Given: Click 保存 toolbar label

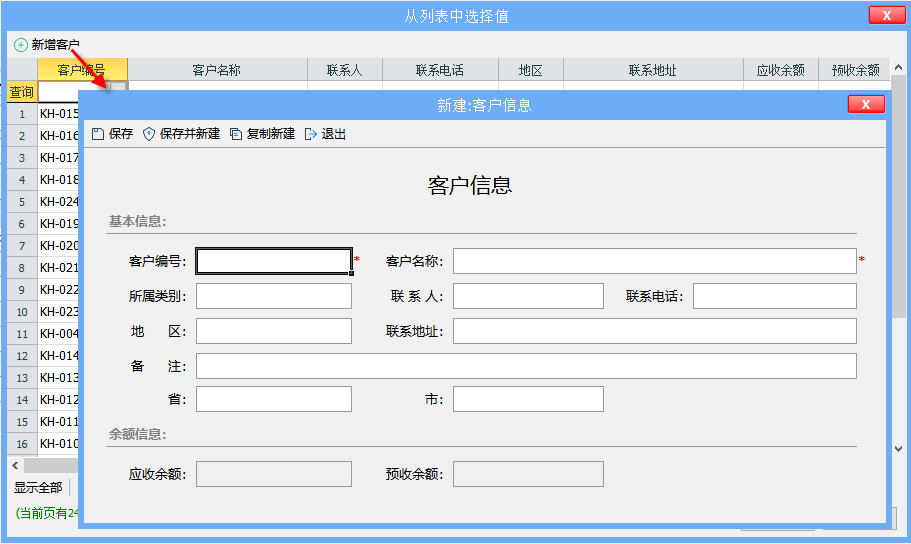Looking at the screenshot, I should pyautogui.click(x=121, y=134).
